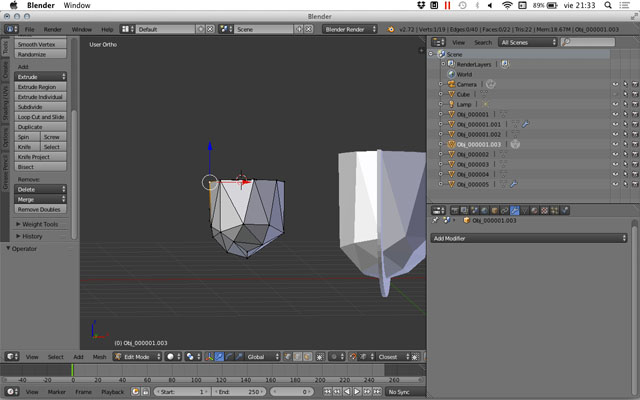640x400 pixels.
Task: Open the Material sphere properties tab icon
Action: [534, 210]
